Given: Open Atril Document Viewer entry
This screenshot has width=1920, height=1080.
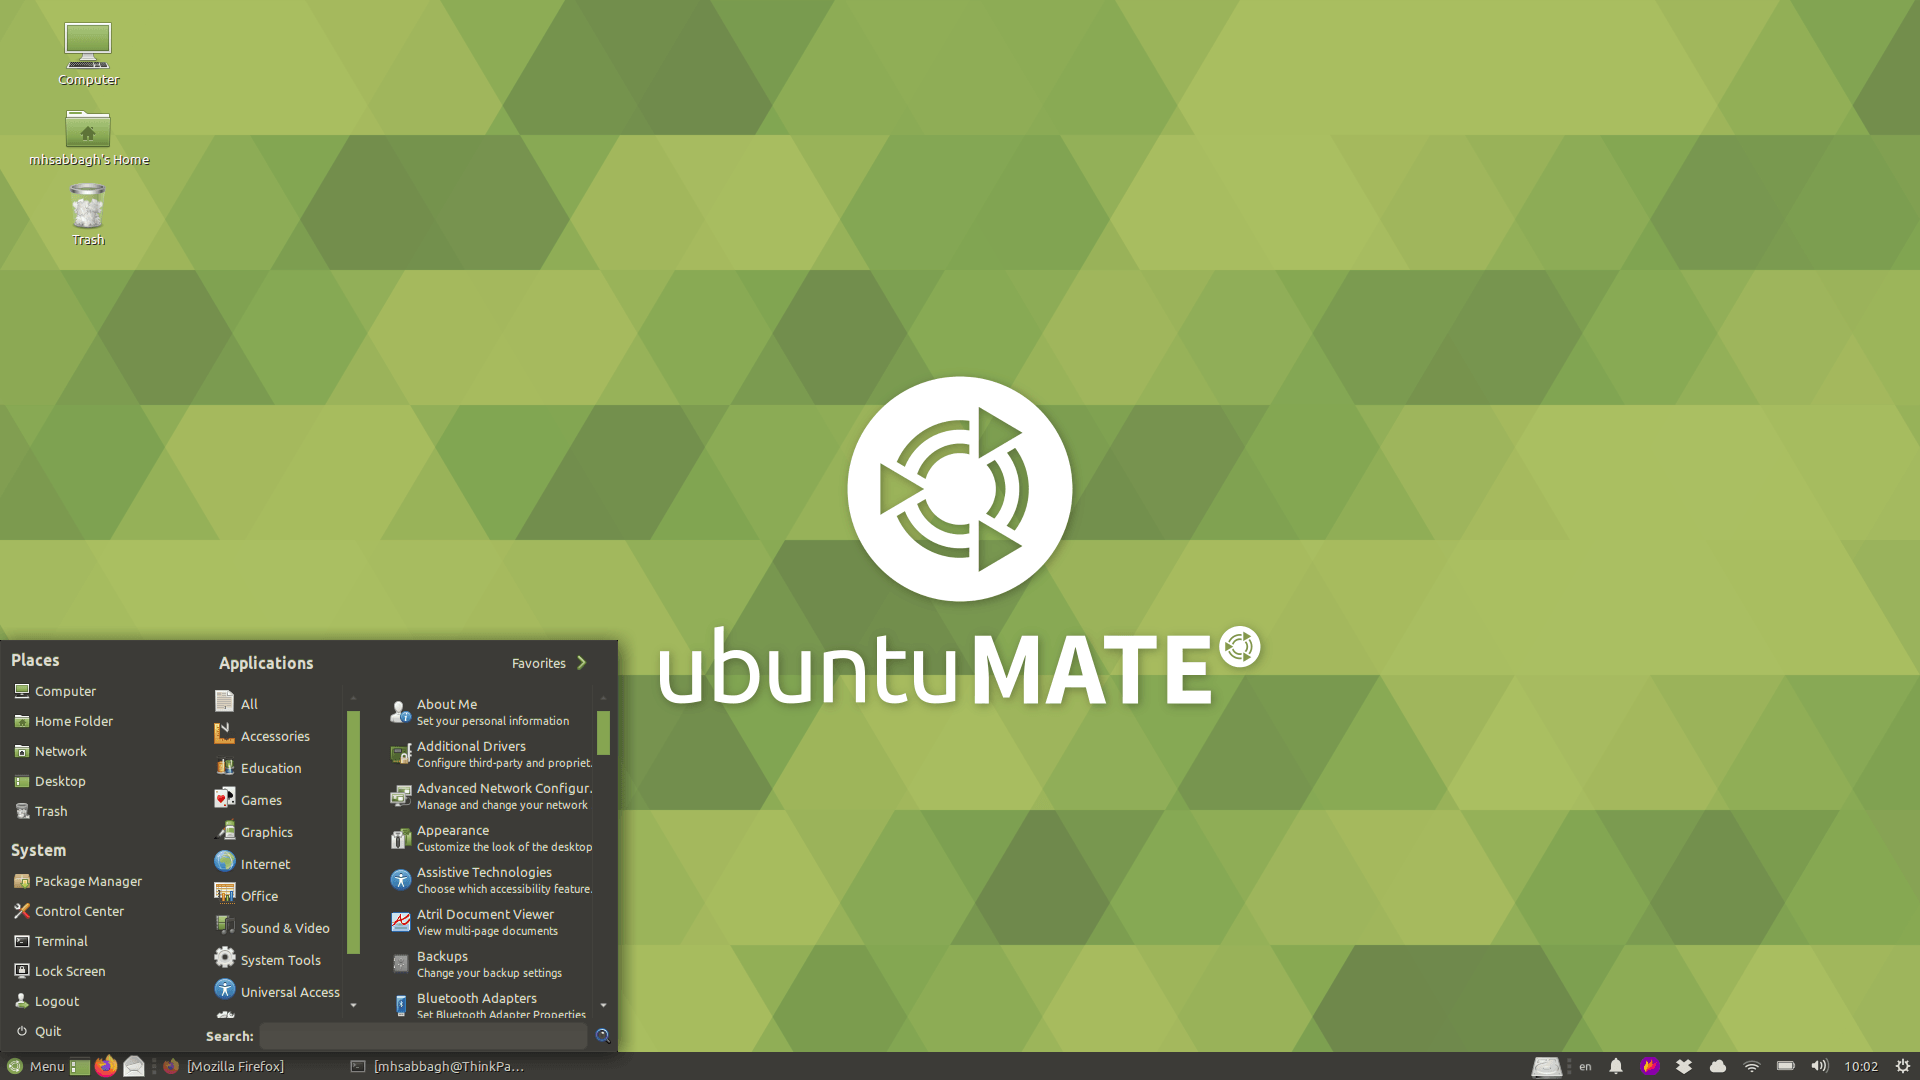Looking at the screenshot, I should pyautogui.click(x=486, y=921).
